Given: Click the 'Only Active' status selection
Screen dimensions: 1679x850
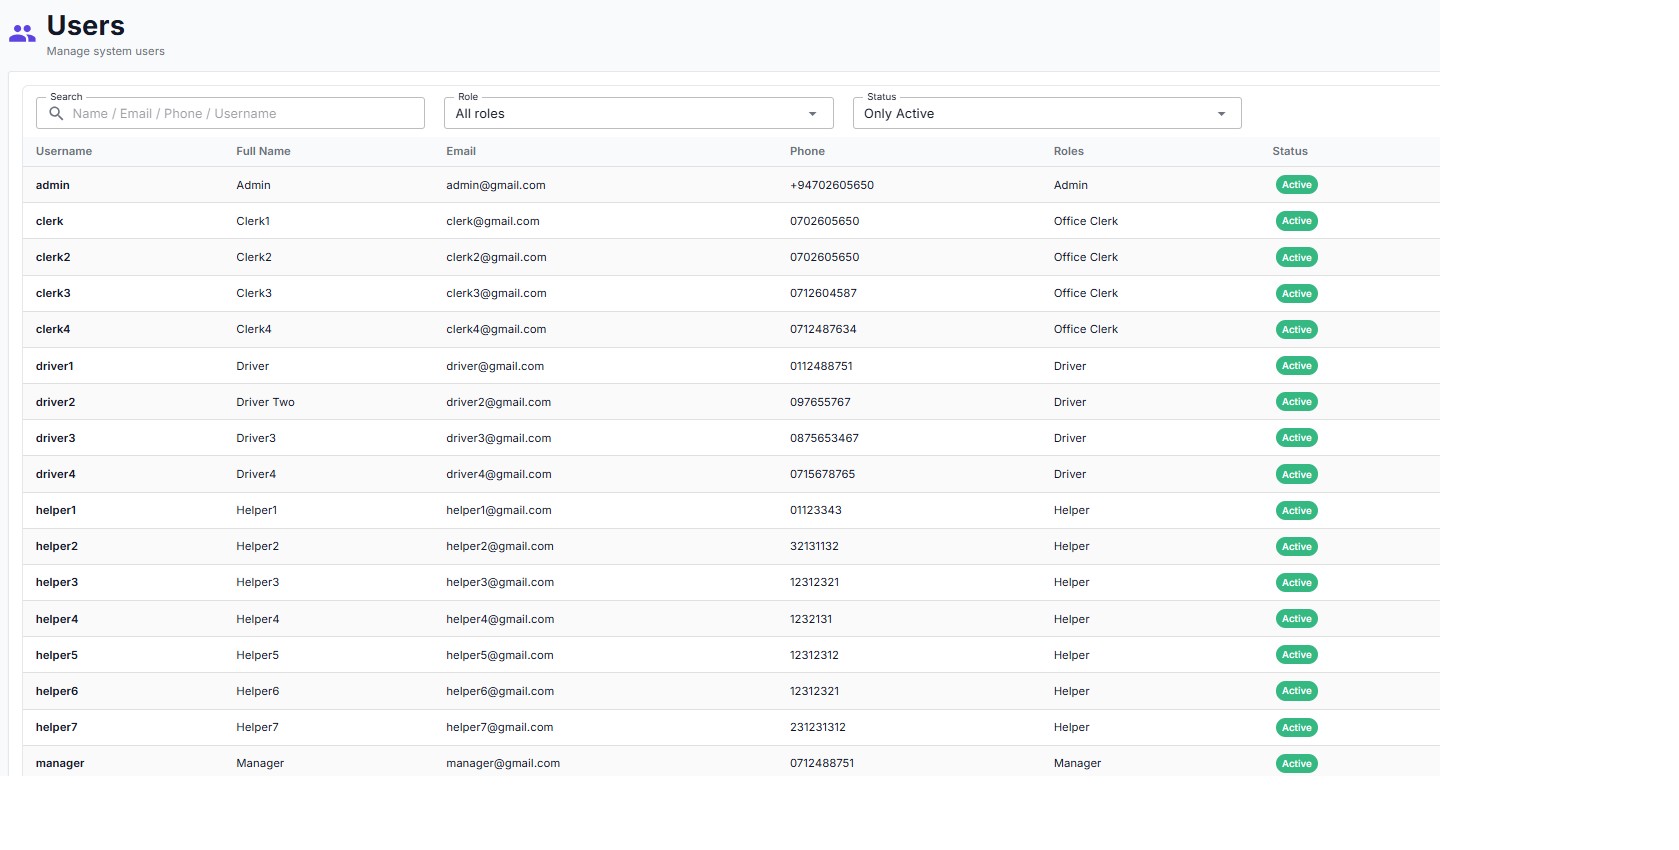Looking at the screenshot, I should coord(899,114).
